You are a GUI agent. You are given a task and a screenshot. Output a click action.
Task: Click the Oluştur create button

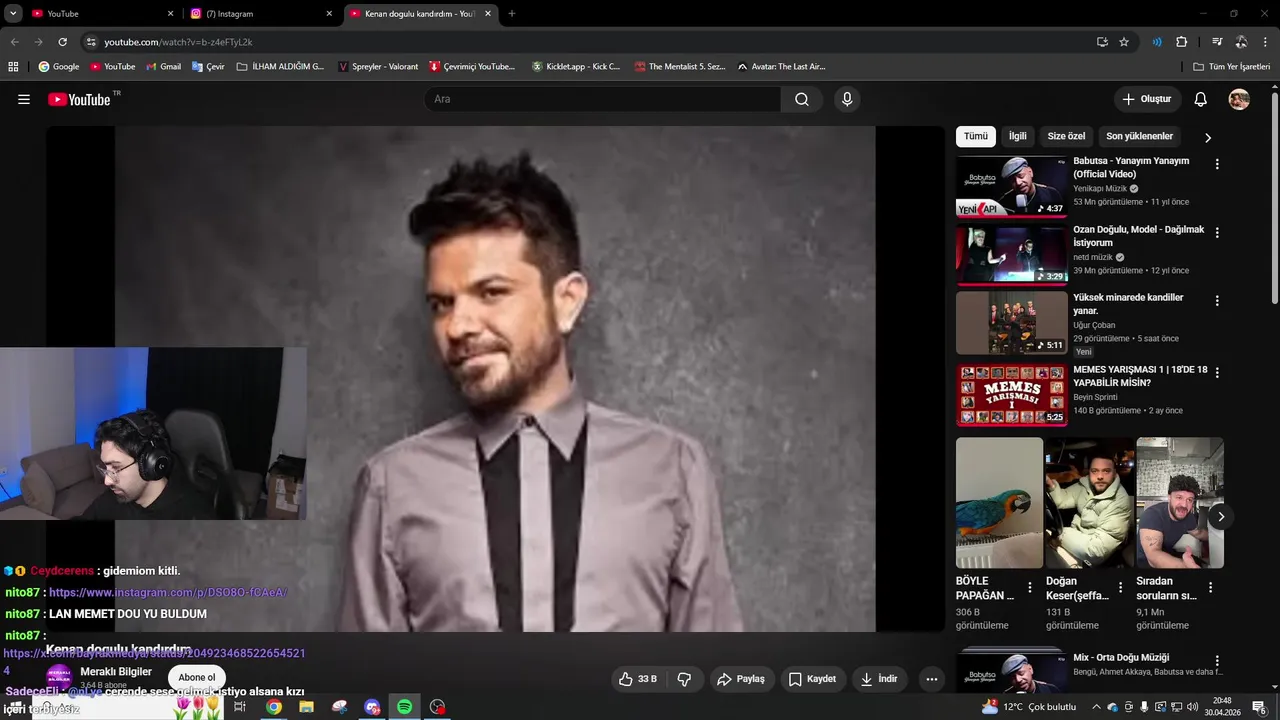click(1147, 99)
